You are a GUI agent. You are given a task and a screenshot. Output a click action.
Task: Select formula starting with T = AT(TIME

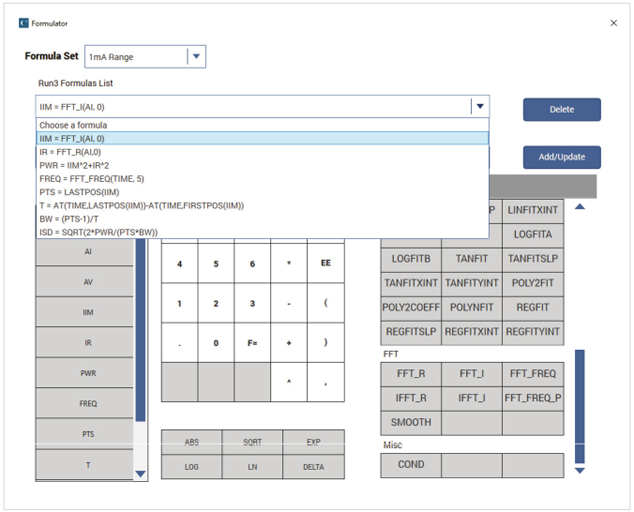coord(262,205)
